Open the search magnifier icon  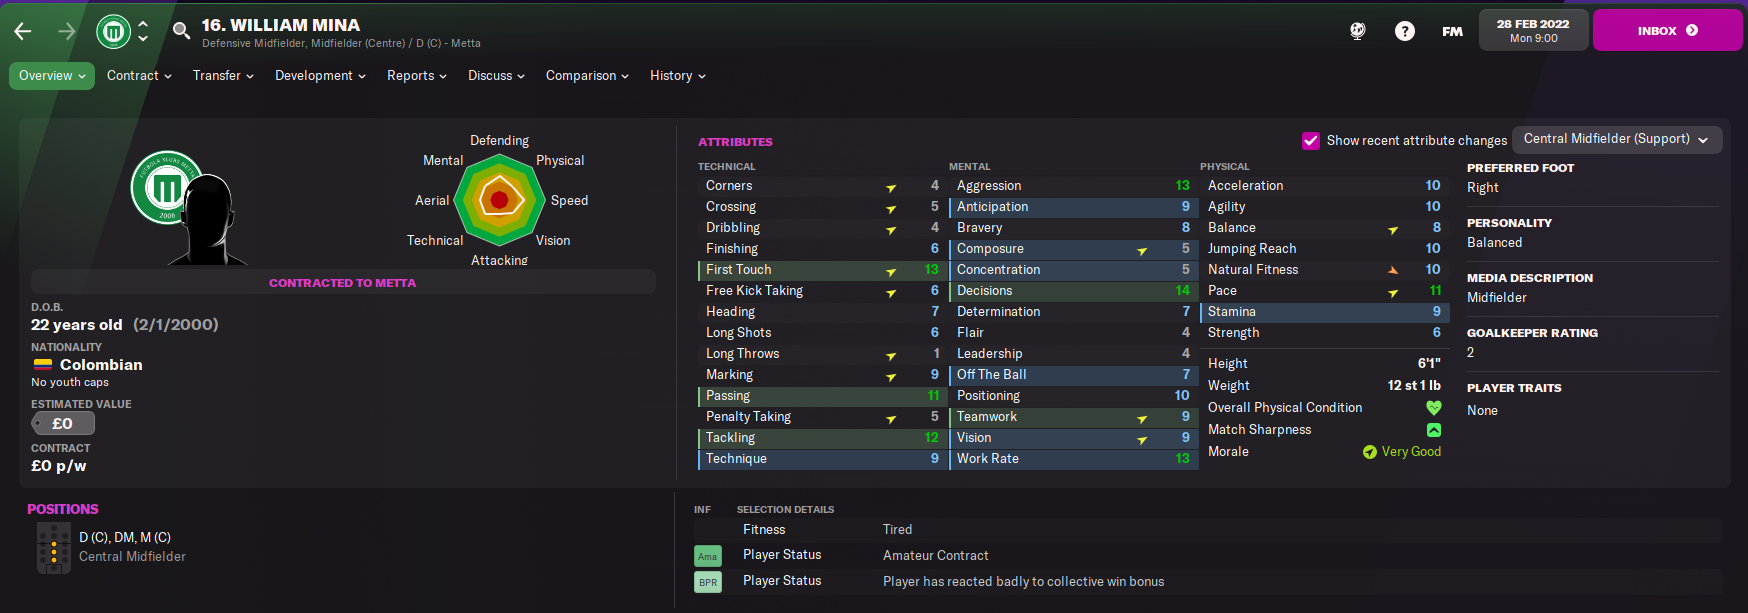tap(181, 31)
